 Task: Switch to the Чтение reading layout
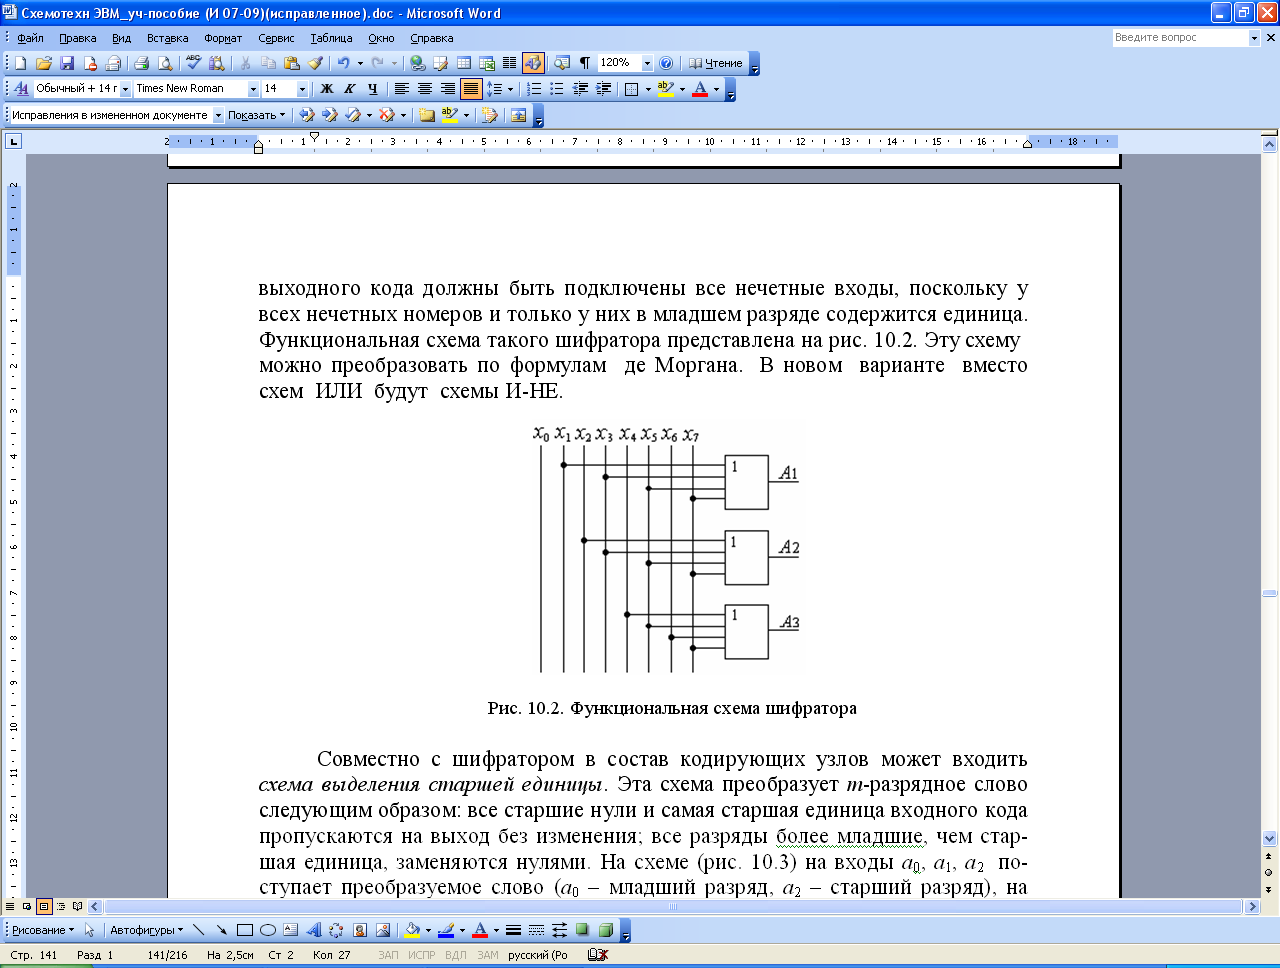pos(716,63)
